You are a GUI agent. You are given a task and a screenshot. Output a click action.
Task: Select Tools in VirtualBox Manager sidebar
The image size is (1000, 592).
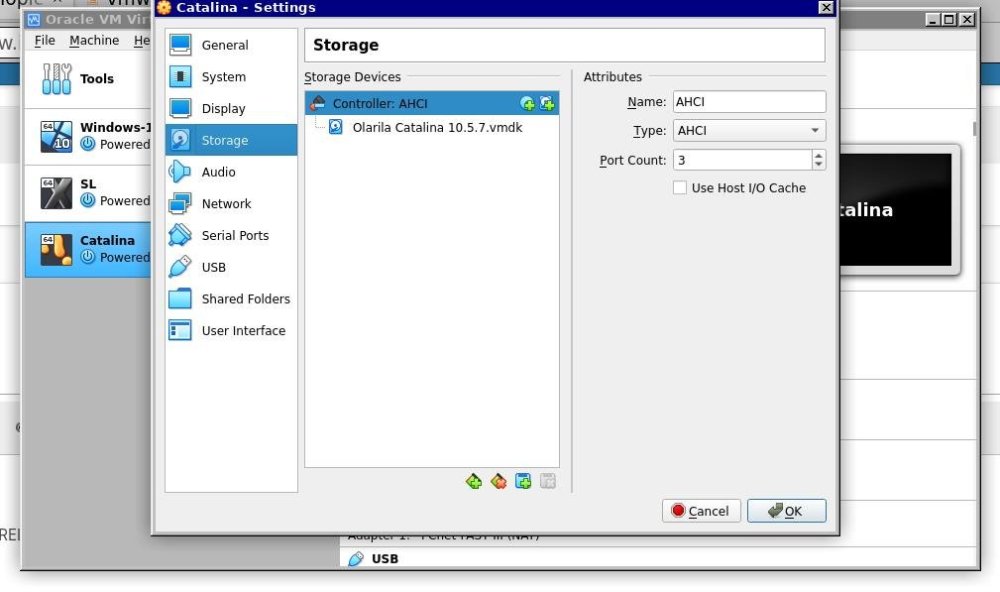(88, 79)
